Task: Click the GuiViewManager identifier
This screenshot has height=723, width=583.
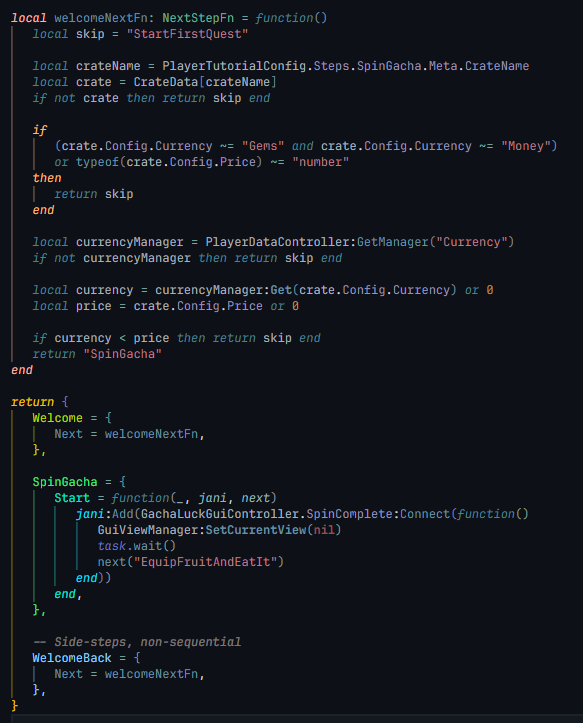Action: [x=148, y=530]
